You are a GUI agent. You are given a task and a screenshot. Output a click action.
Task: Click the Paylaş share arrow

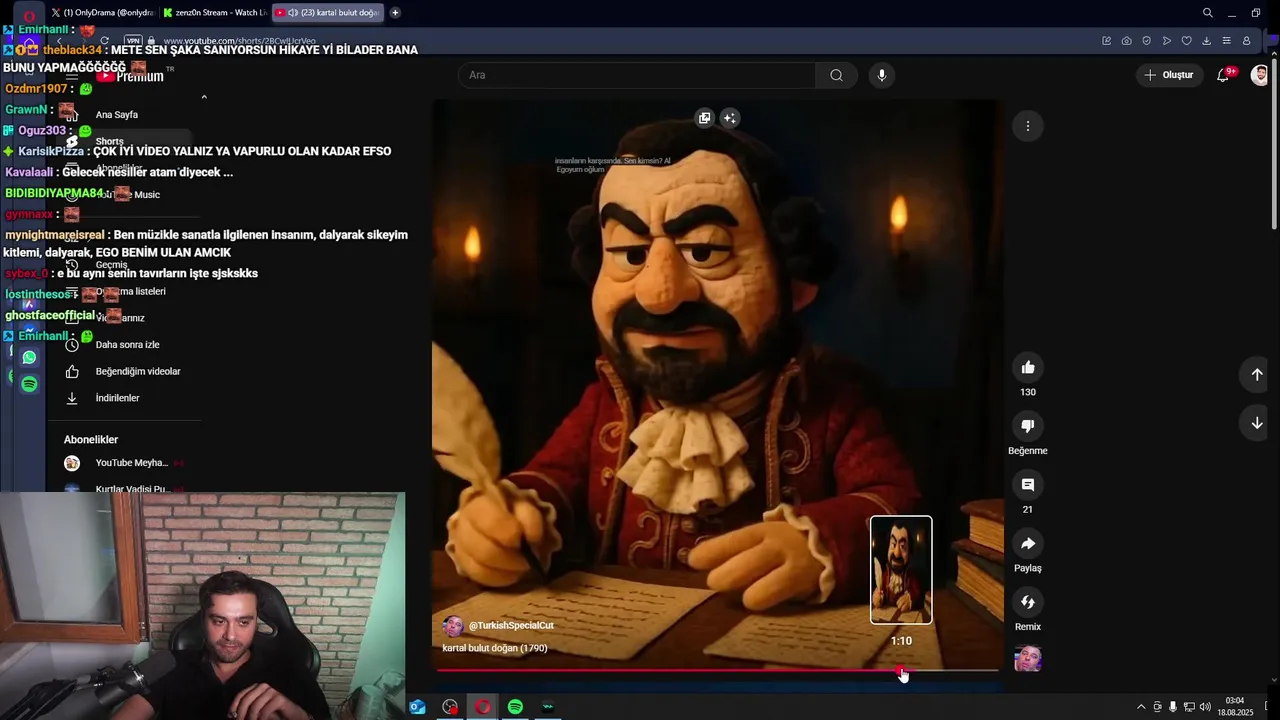point(1027,543)
